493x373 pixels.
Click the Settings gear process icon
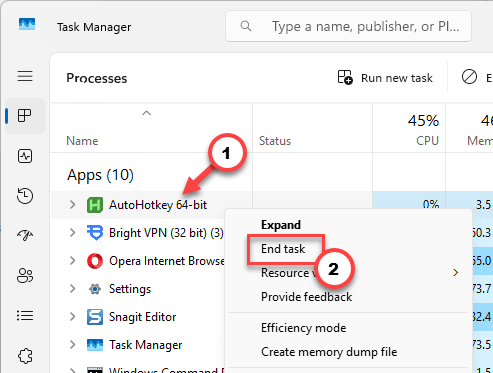95,289
